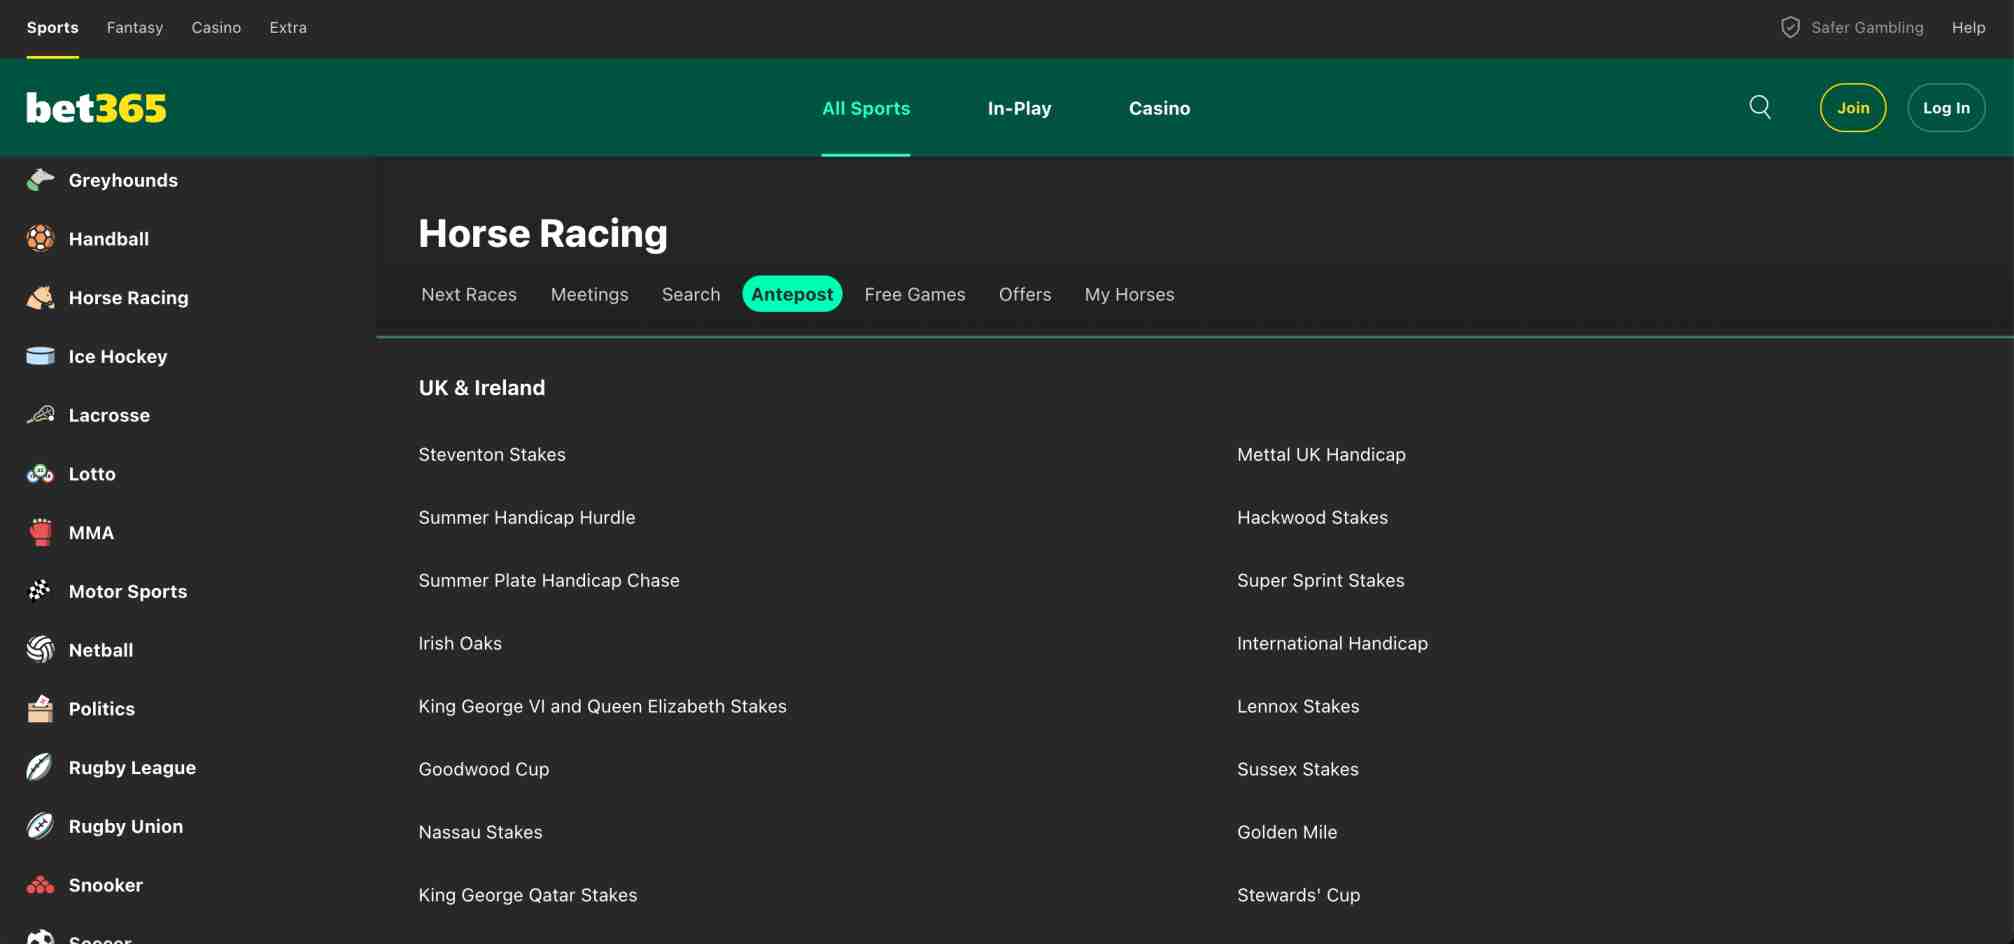Open the Fantasy top tab
This screenshot has width=2014, height=944.
tap(135, 27)
